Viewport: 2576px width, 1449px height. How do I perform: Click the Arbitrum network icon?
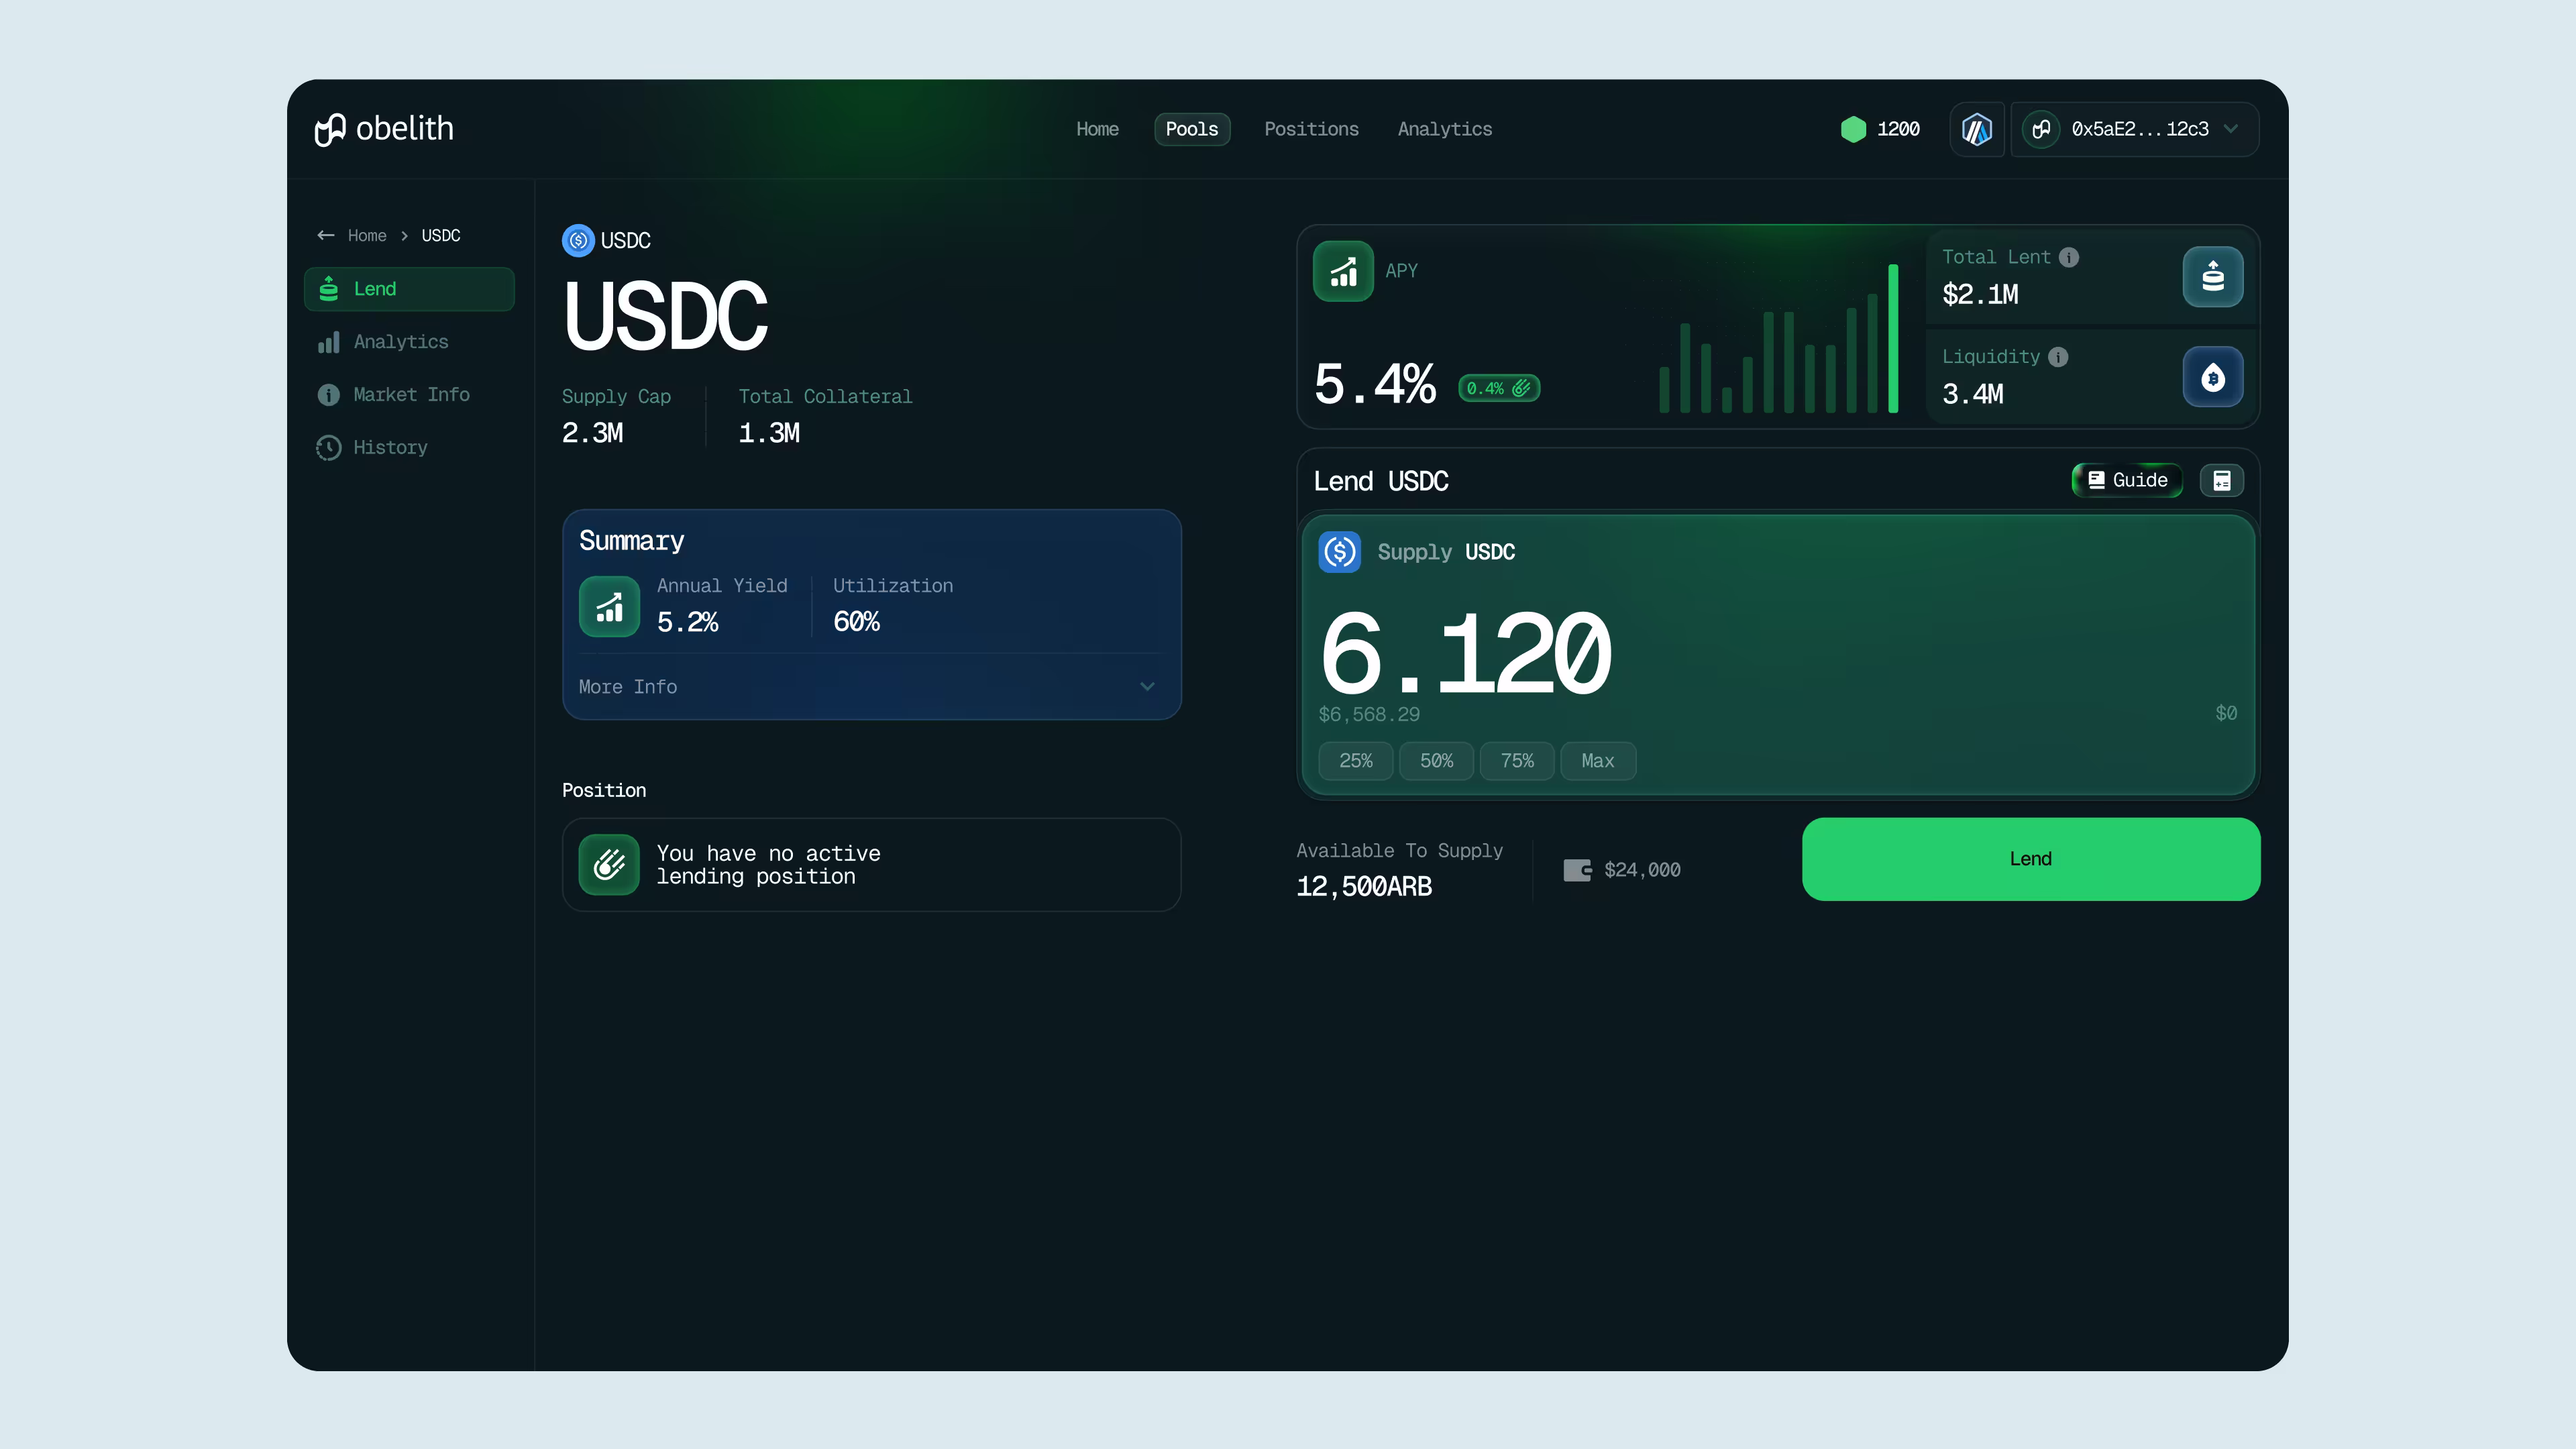tap(1976, 129)
